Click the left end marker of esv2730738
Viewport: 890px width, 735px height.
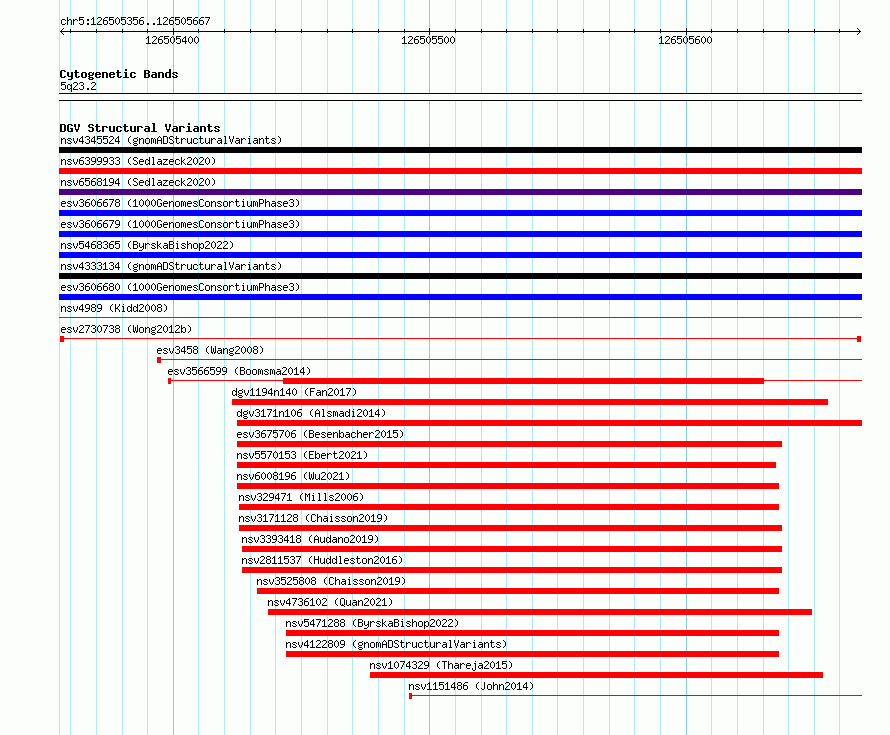tap(62, 339)
